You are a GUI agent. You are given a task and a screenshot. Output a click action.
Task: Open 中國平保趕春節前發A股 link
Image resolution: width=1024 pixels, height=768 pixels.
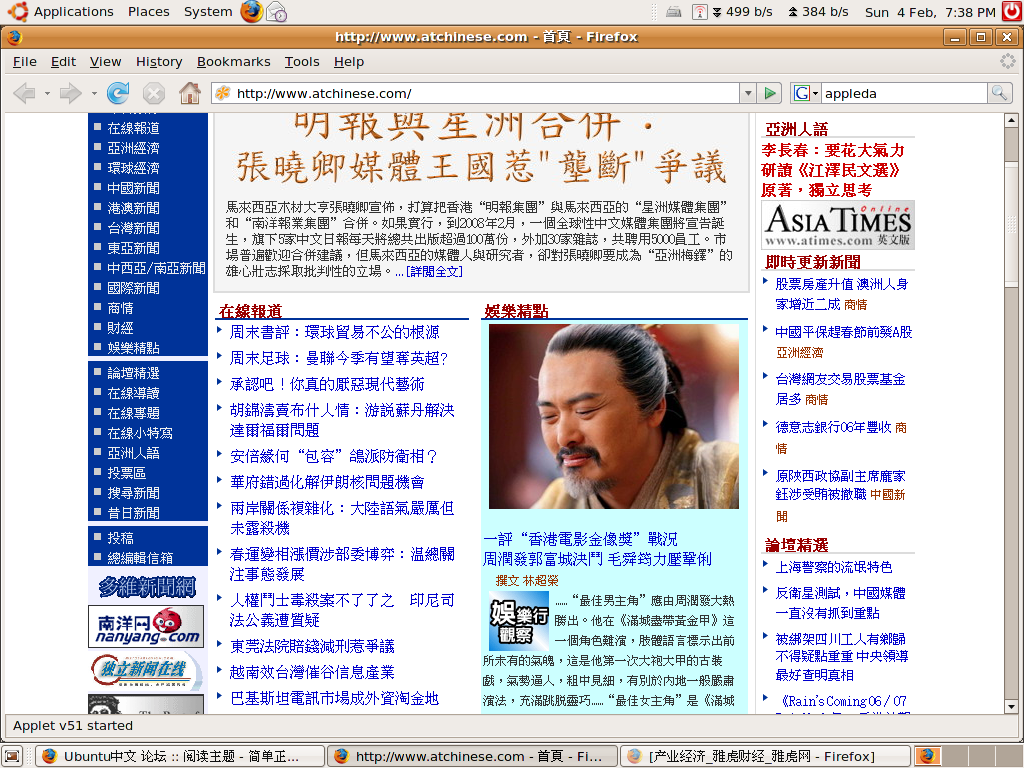[843, 332]
